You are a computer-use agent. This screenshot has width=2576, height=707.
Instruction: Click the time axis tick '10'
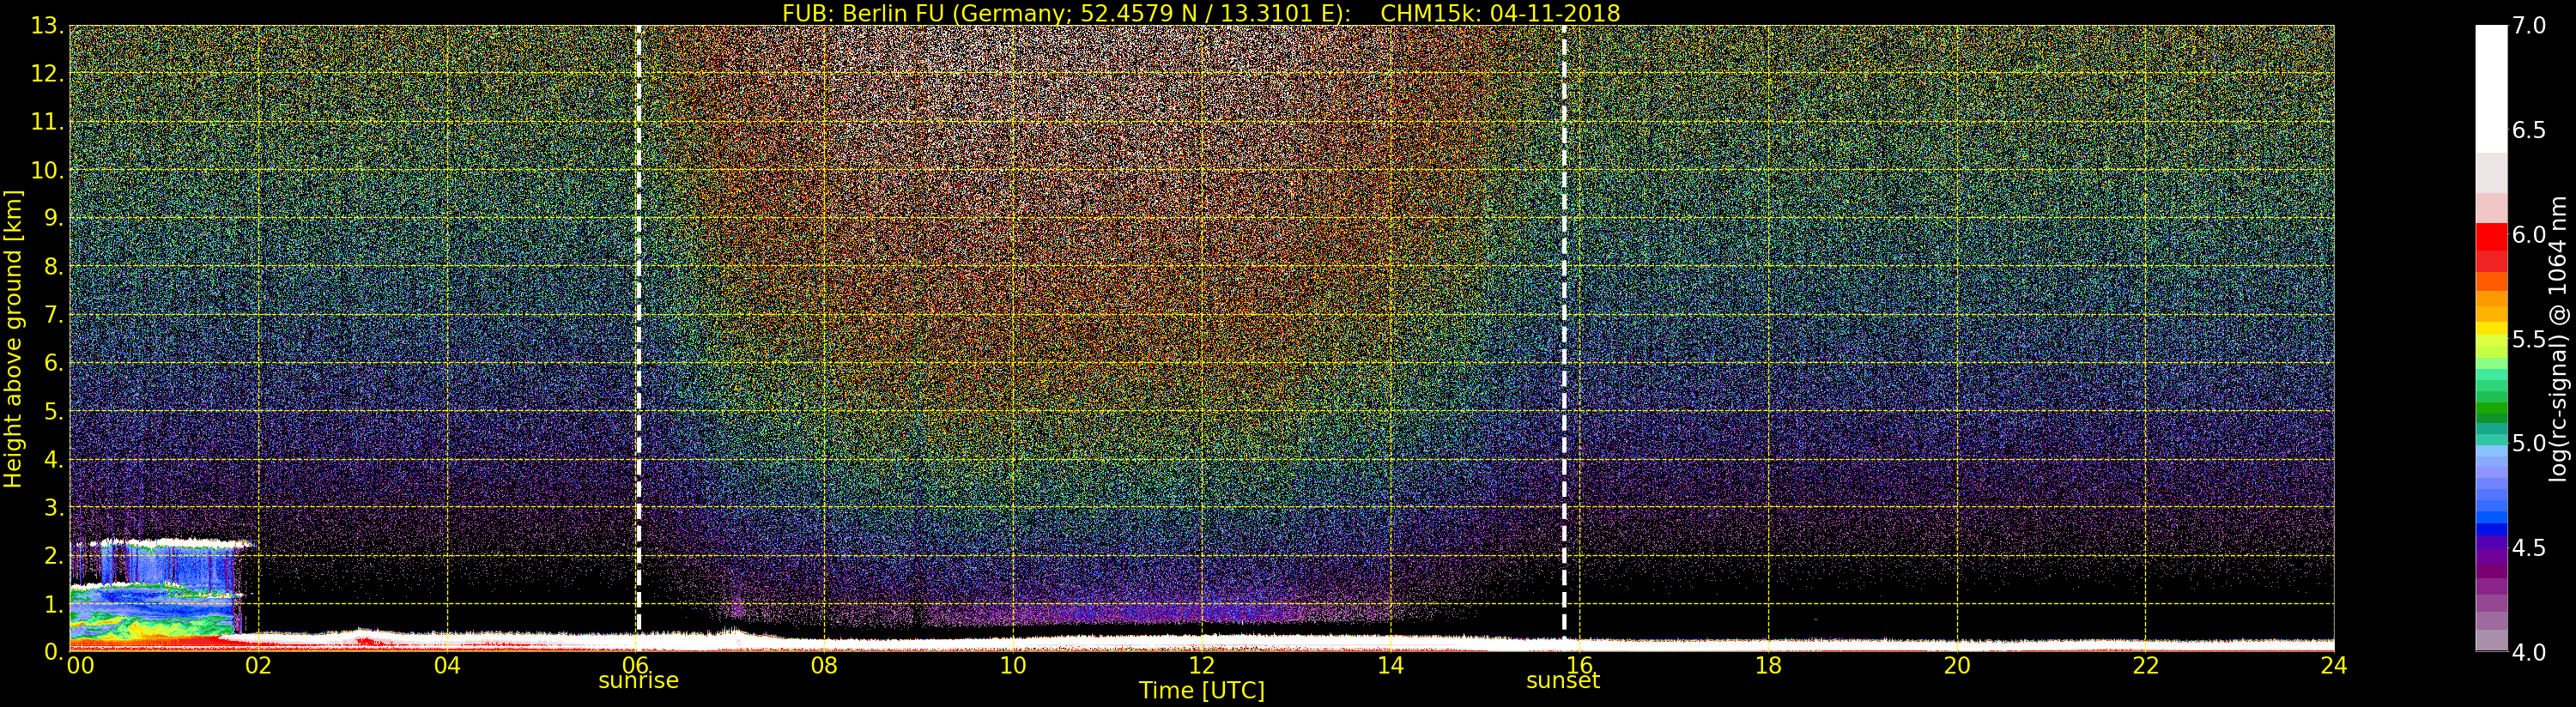[1013, 665]
